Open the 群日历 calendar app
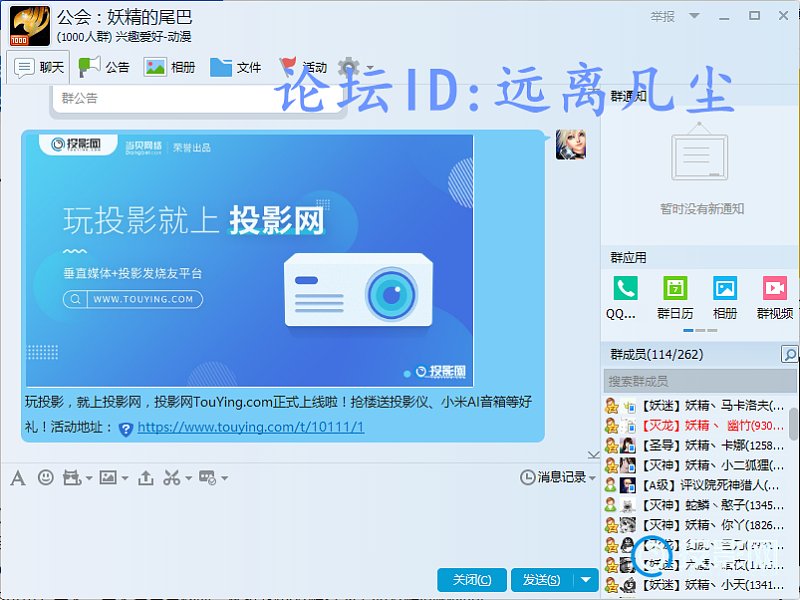The width and height of the screenshot is (800, 600). tap(675, 297)
